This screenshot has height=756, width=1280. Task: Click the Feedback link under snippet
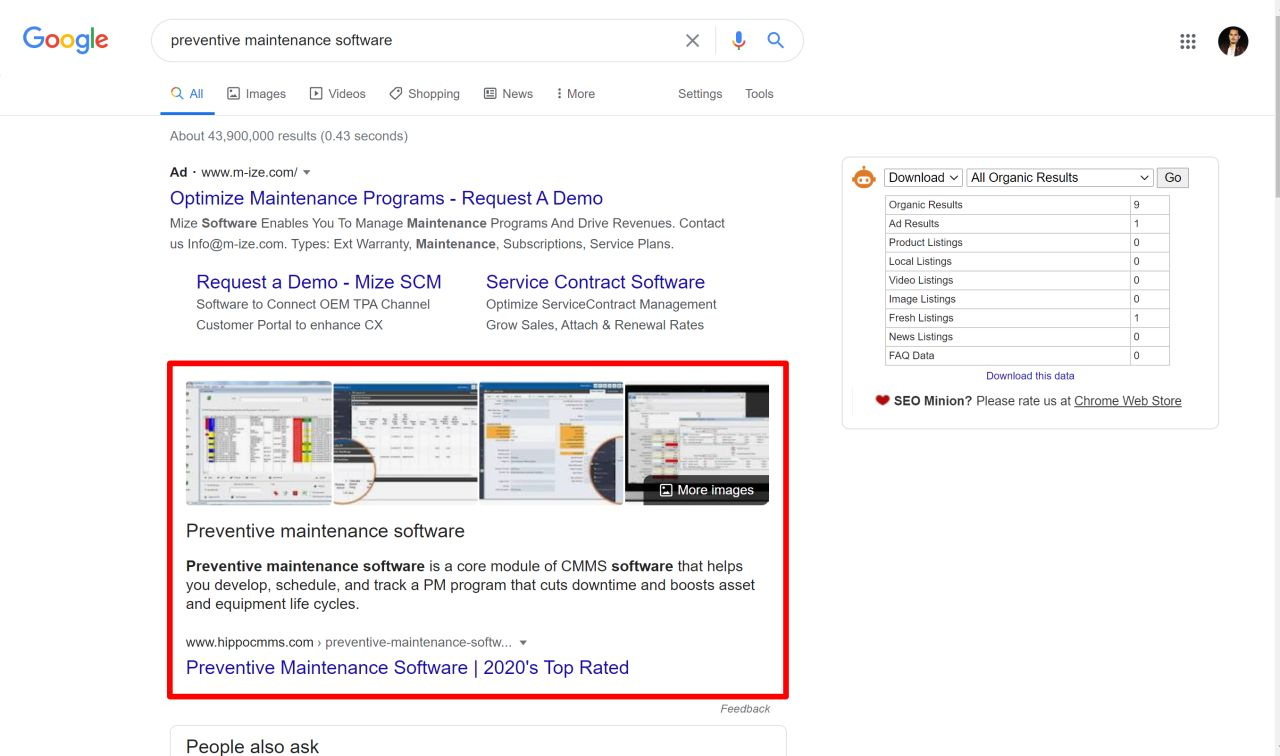[x=745, y=709]
